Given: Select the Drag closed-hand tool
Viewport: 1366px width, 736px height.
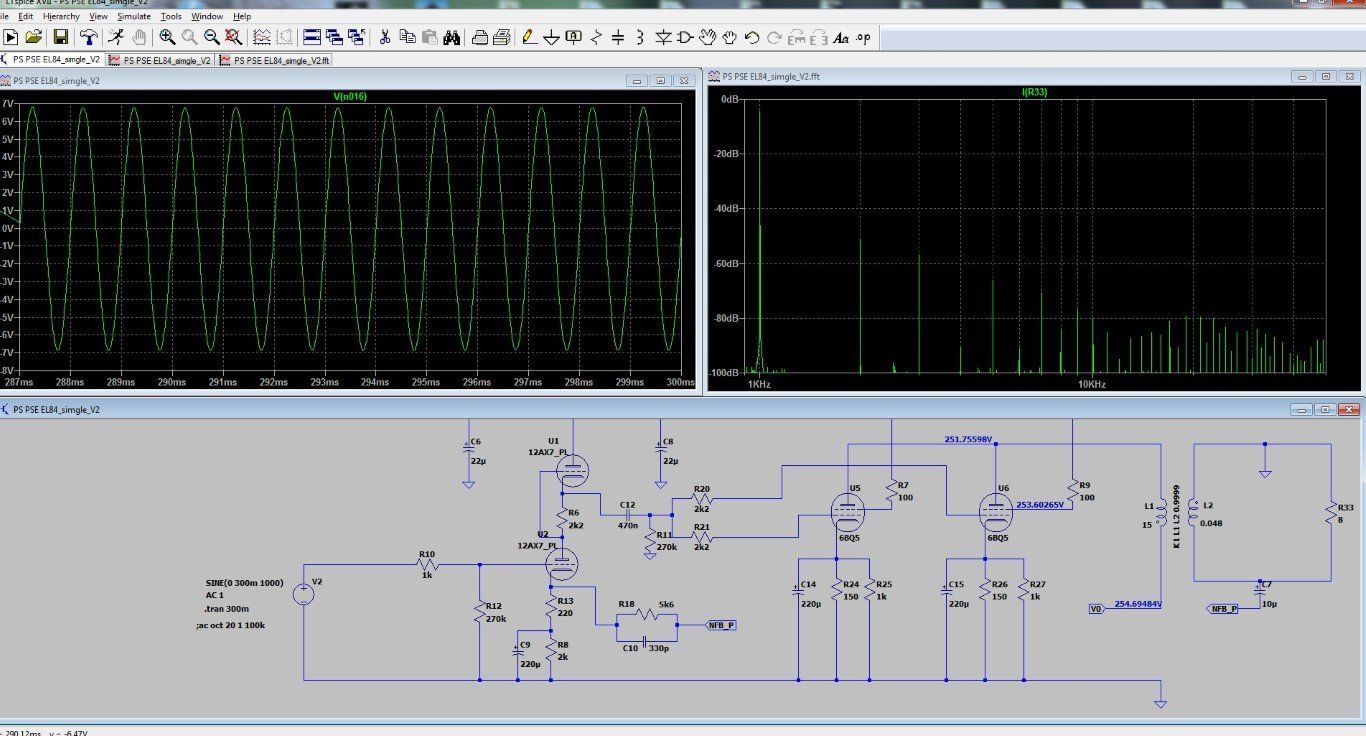Looking at the screenshot, I should (730, 37).
